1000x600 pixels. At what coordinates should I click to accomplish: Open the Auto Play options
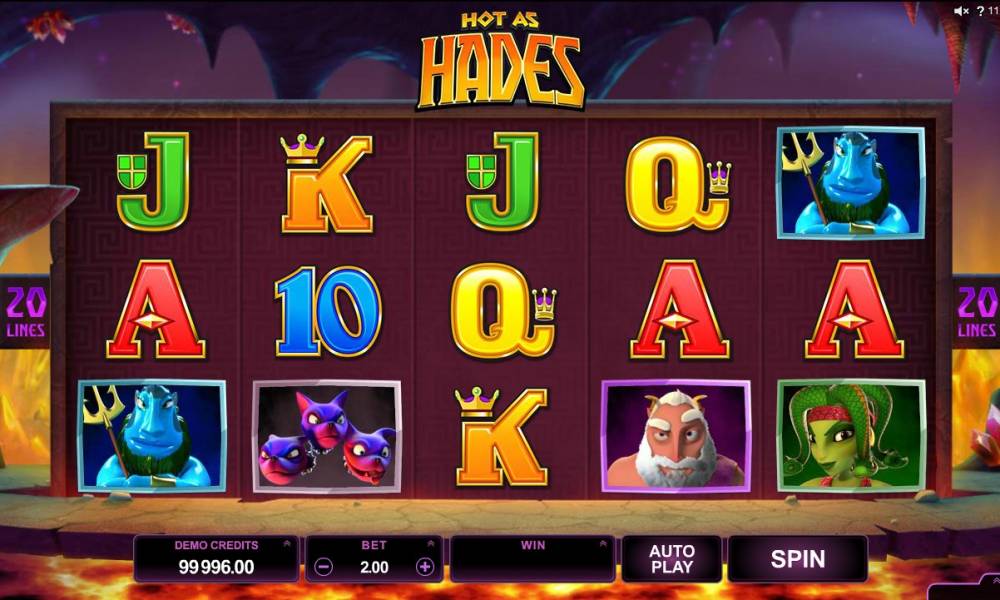point(672,559)
